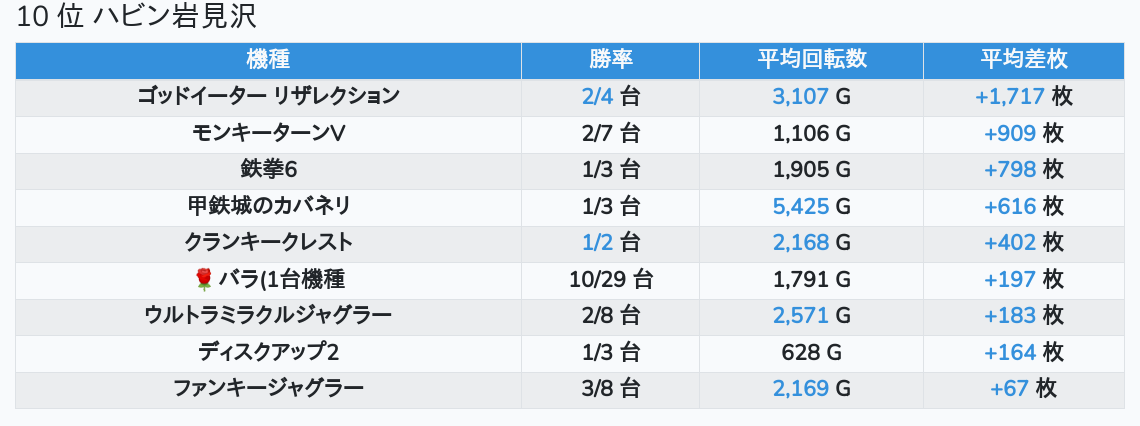
Task: Sort by the 平均差枚 column header
Action: (1023, 60)
